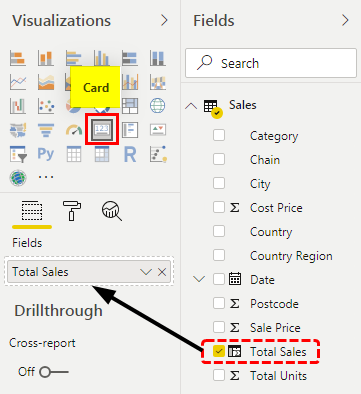Switch to the Format paint roller tab
The image size is (361, 394).
tap(72, 211)
